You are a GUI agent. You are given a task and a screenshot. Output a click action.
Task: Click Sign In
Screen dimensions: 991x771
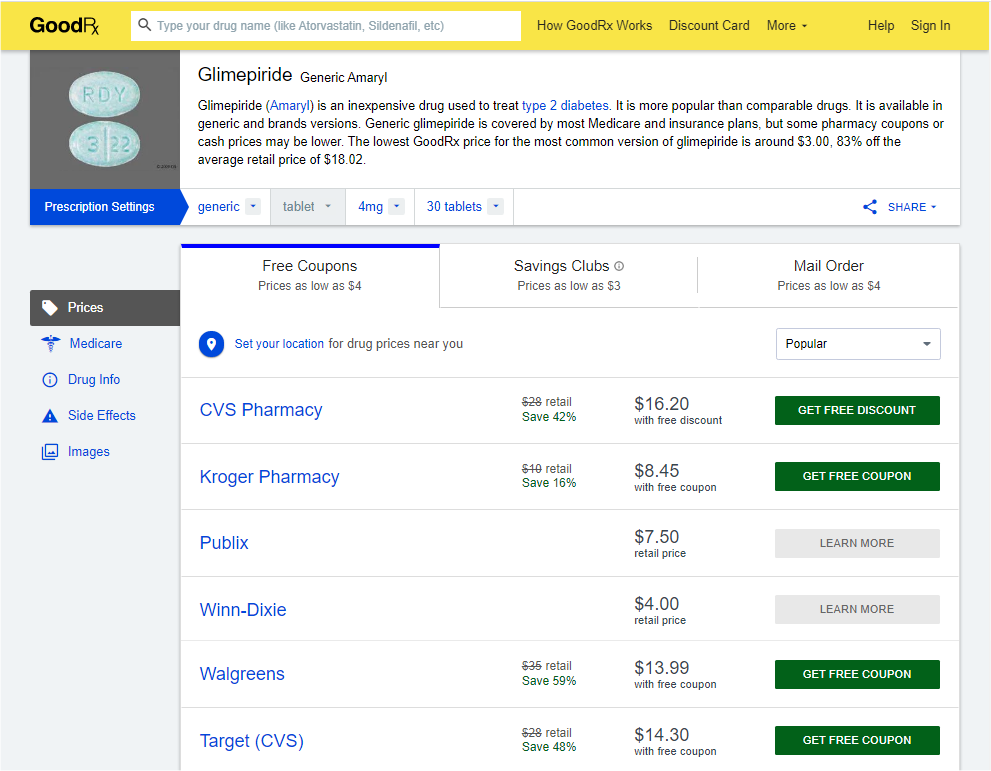[930, 26]
